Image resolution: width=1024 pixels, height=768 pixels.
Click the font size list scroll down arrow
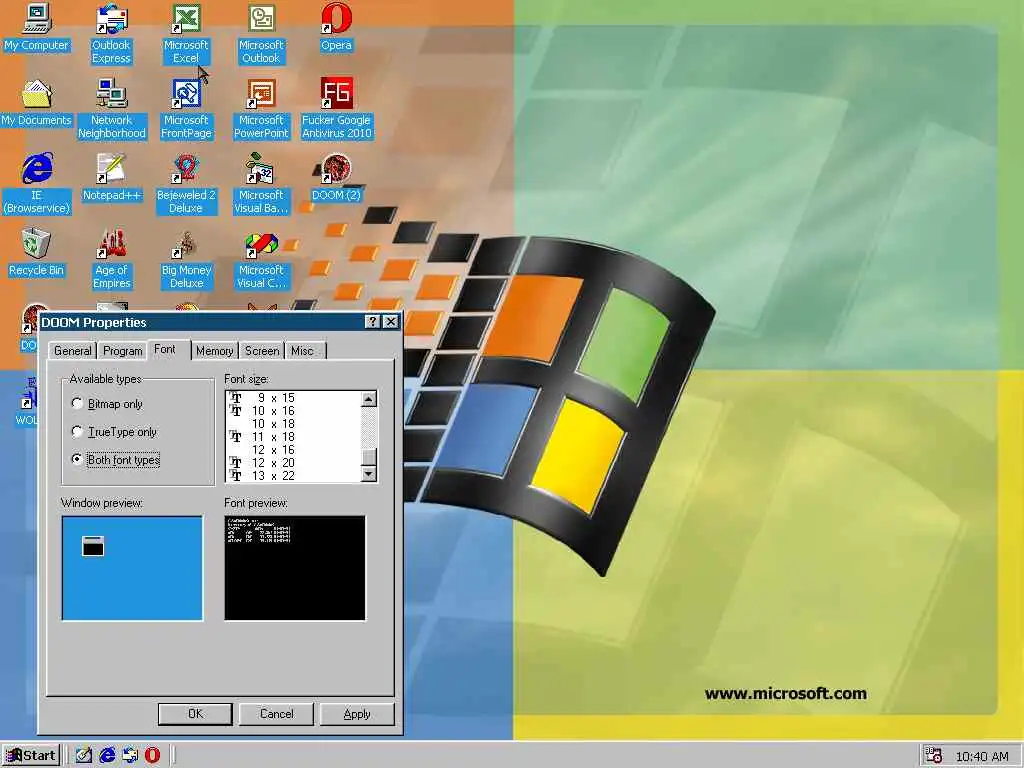pos(369,474)
